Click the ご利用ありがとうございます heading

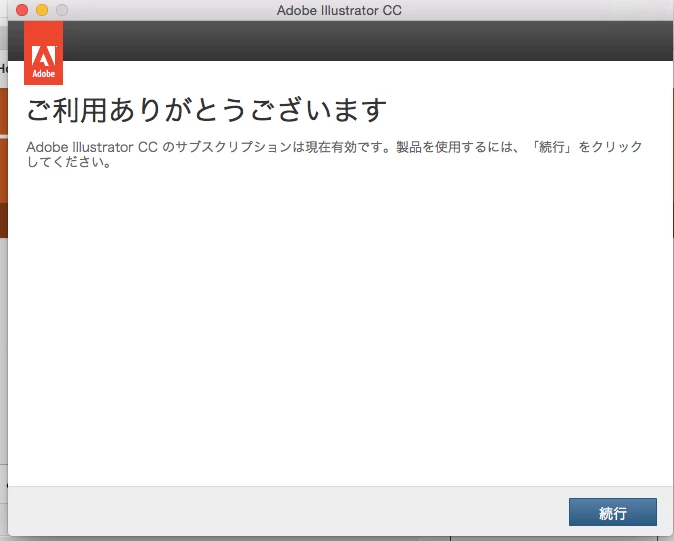206,110
